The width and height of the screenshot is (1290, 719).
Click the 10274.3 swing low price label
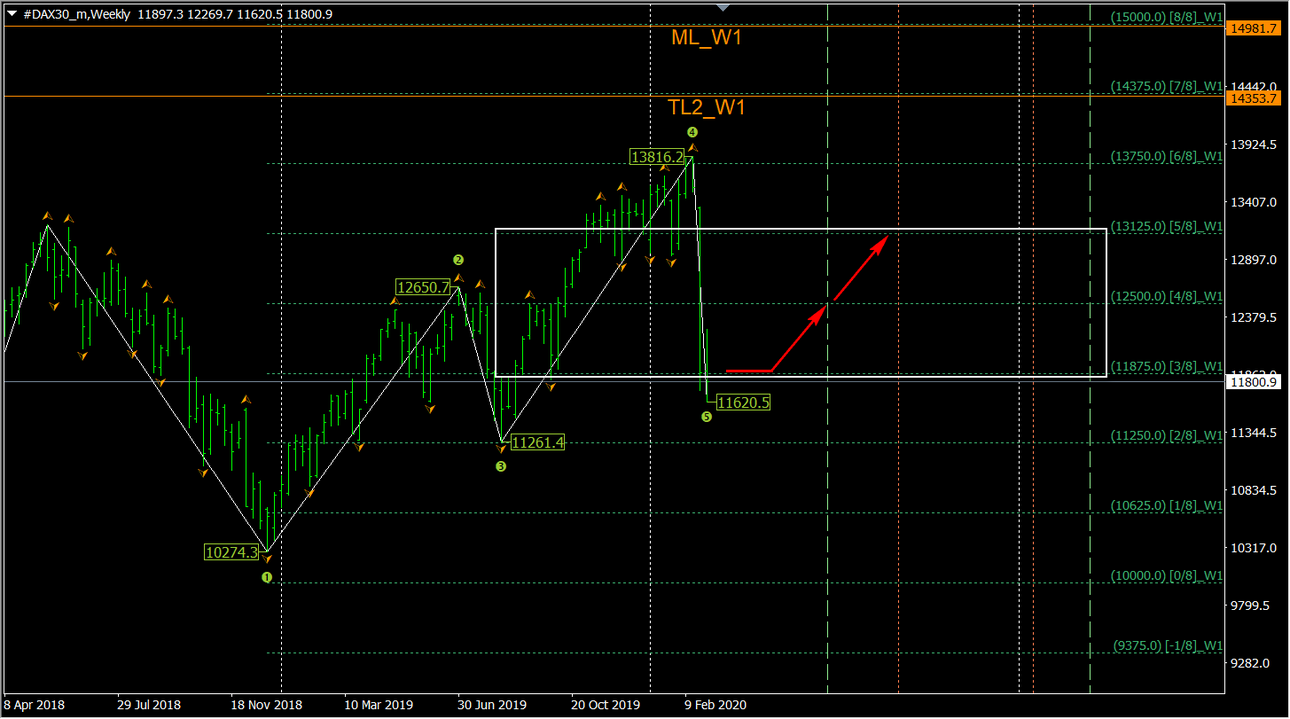point(231,551)
